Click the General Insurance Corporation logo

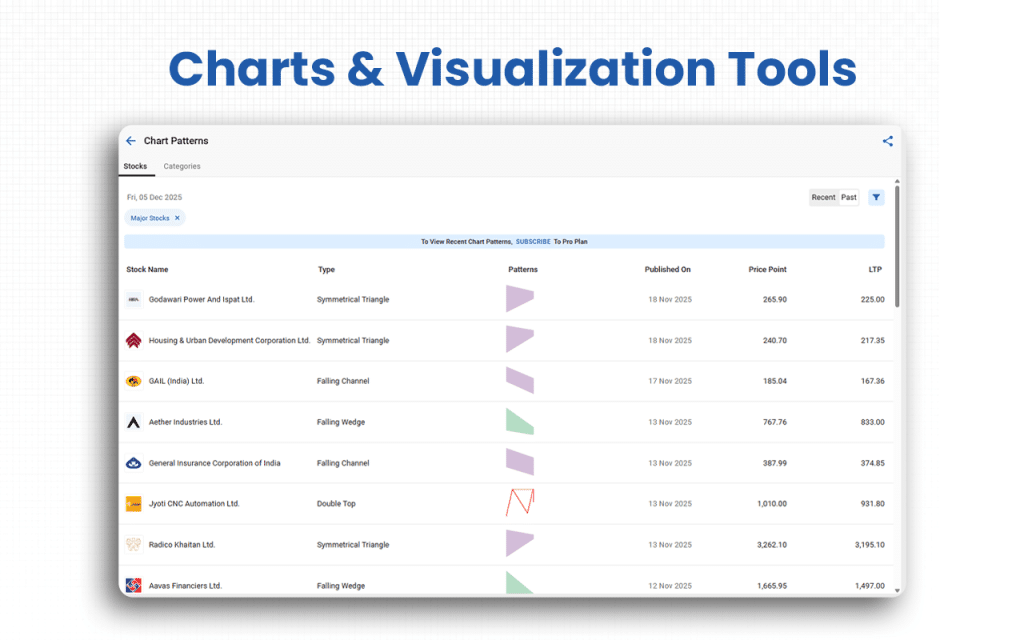coord(133,463)
